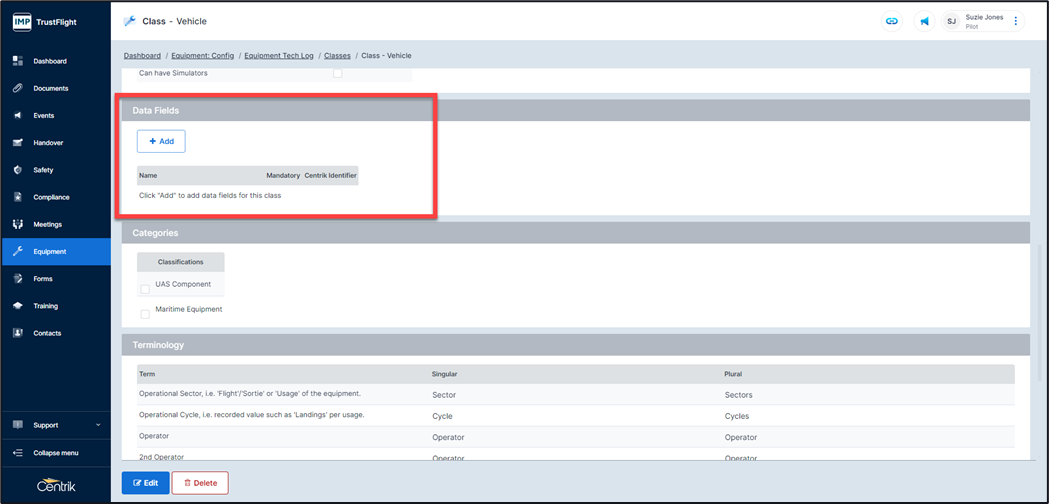Click the Handover truck icon
The width and height of the screenshot is (1049, 504).
click(x=18, y=143)
